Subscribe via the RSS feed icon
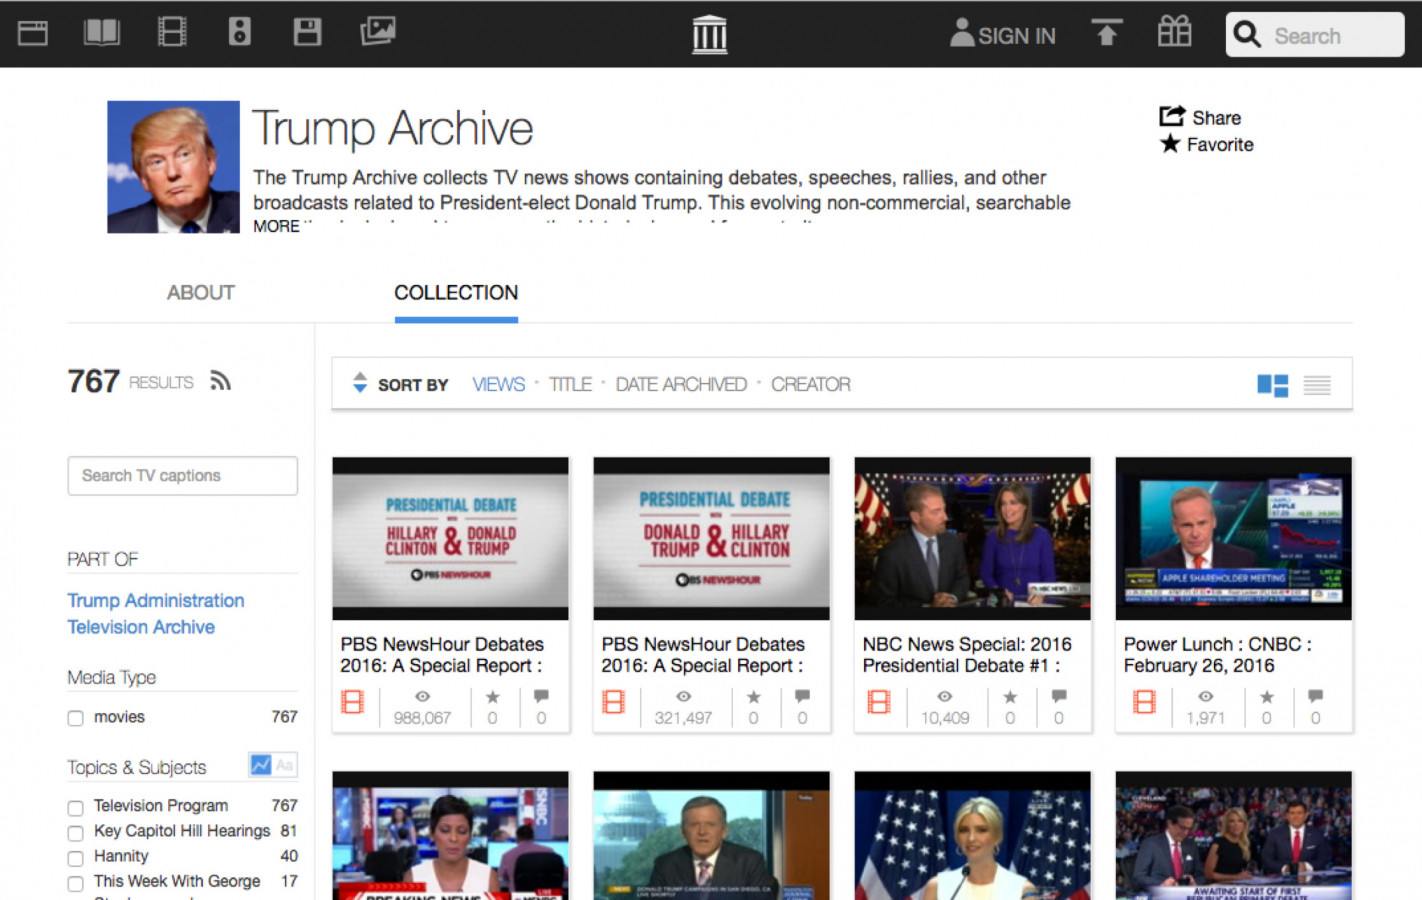Image resolution: width=1422 pixels, height=900 pixels. click(x=220, y=381)
